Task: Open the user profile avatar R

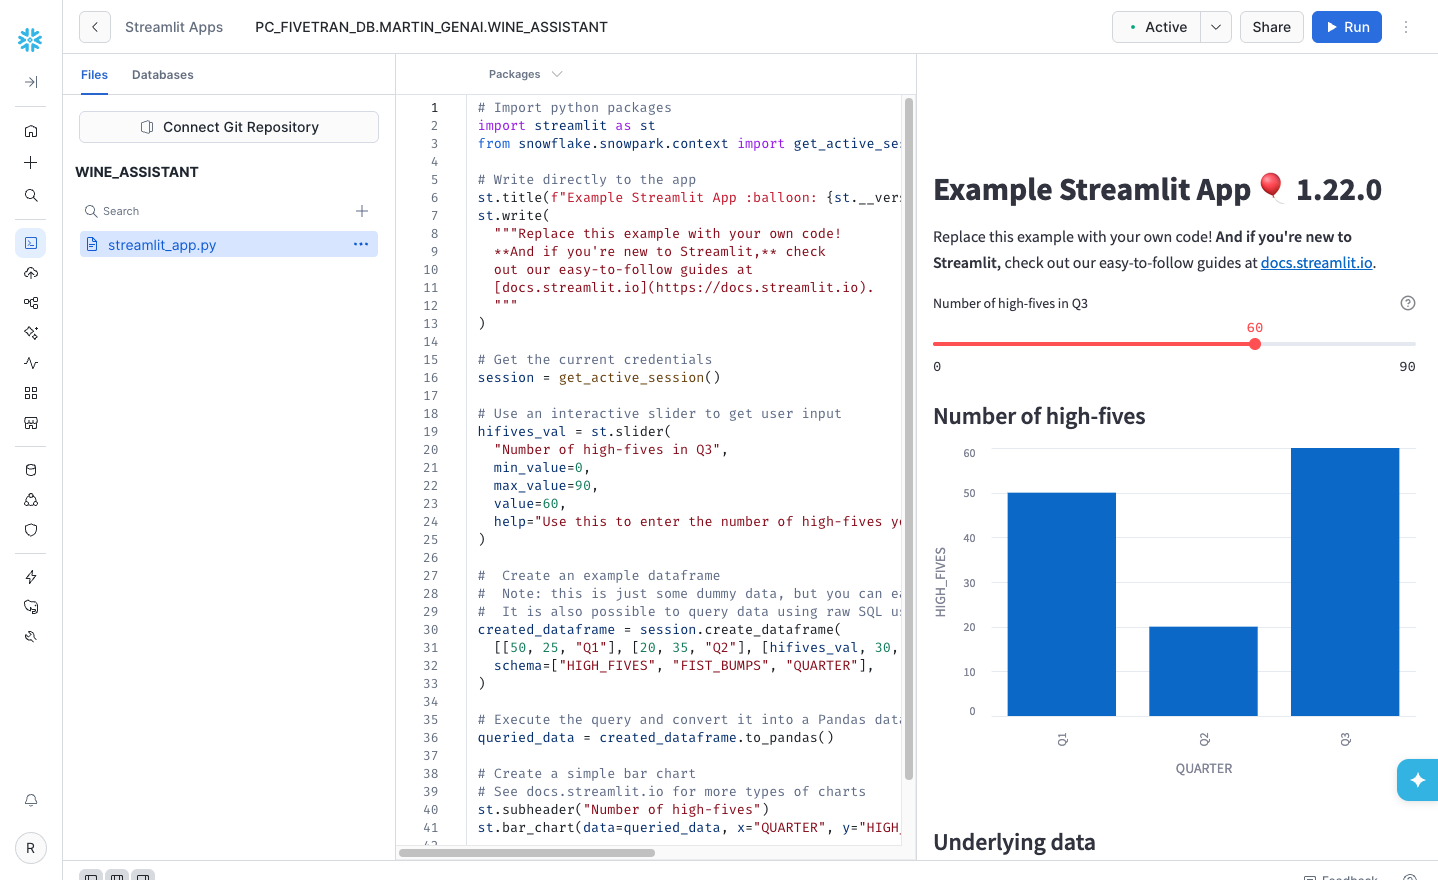Action: pyautogui.click(x=31, y=848)
